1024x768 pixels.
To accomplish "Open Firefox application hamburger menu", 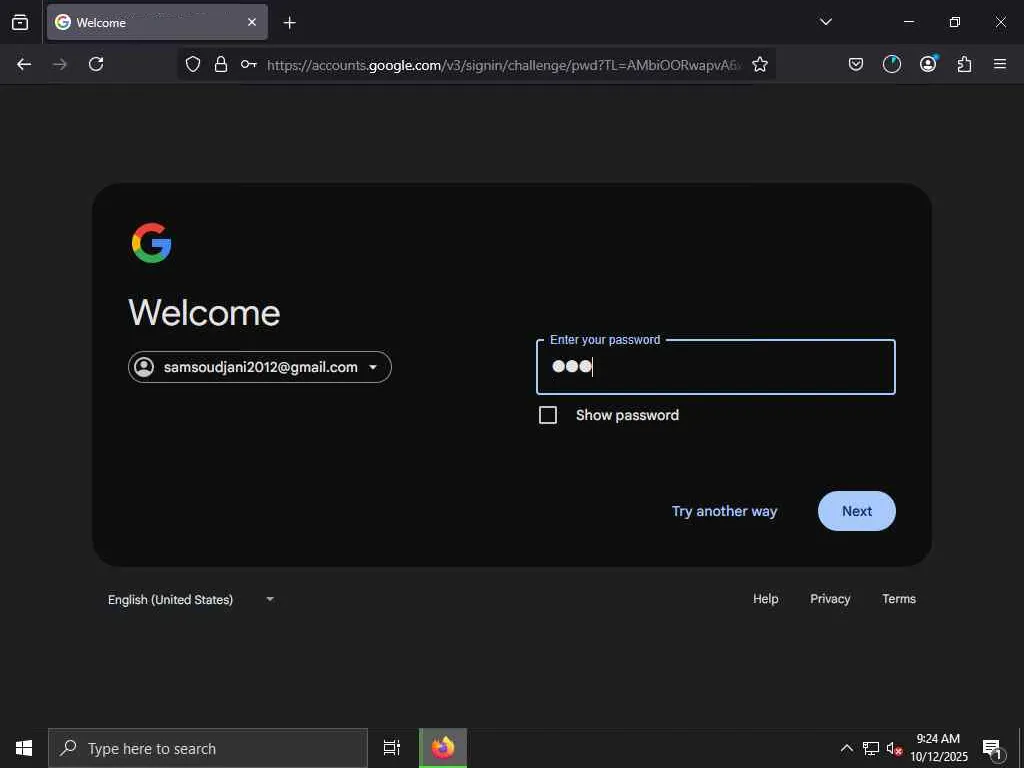I will pyautogui.click(x=1000, y=64).
